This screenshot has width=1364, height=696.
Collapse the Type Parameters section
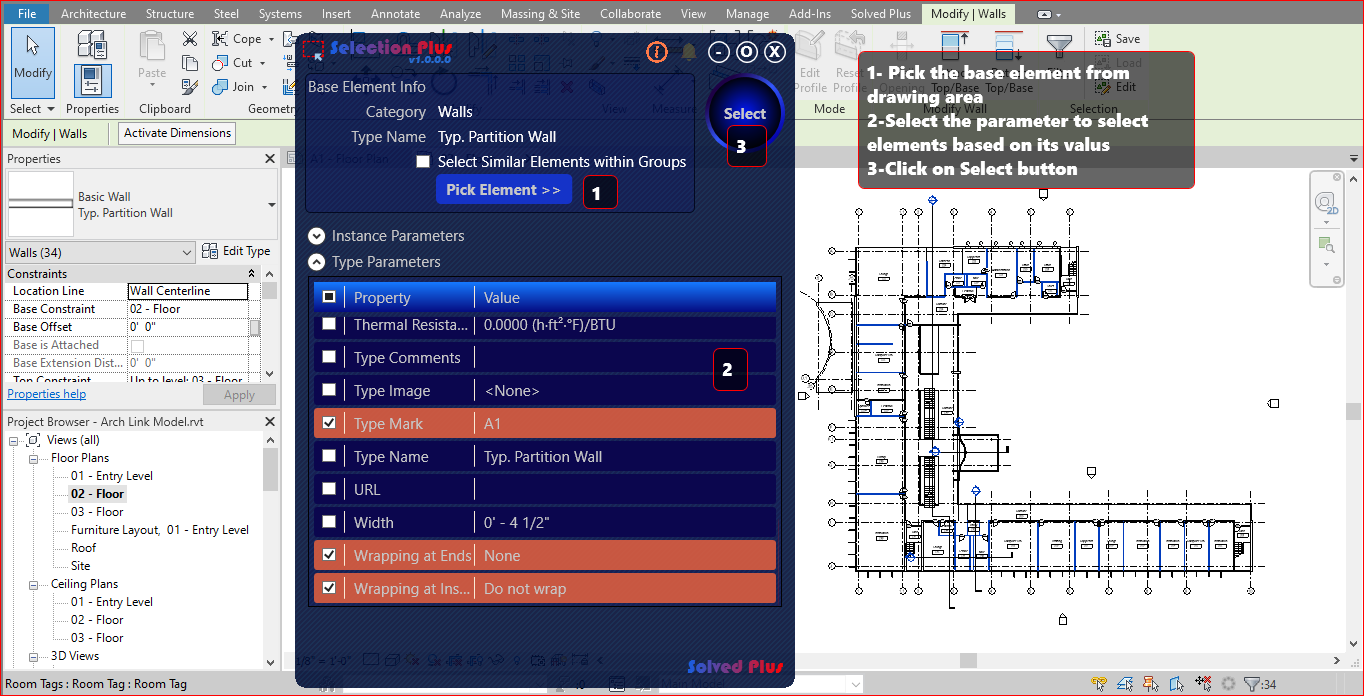[x=317, y=262]
